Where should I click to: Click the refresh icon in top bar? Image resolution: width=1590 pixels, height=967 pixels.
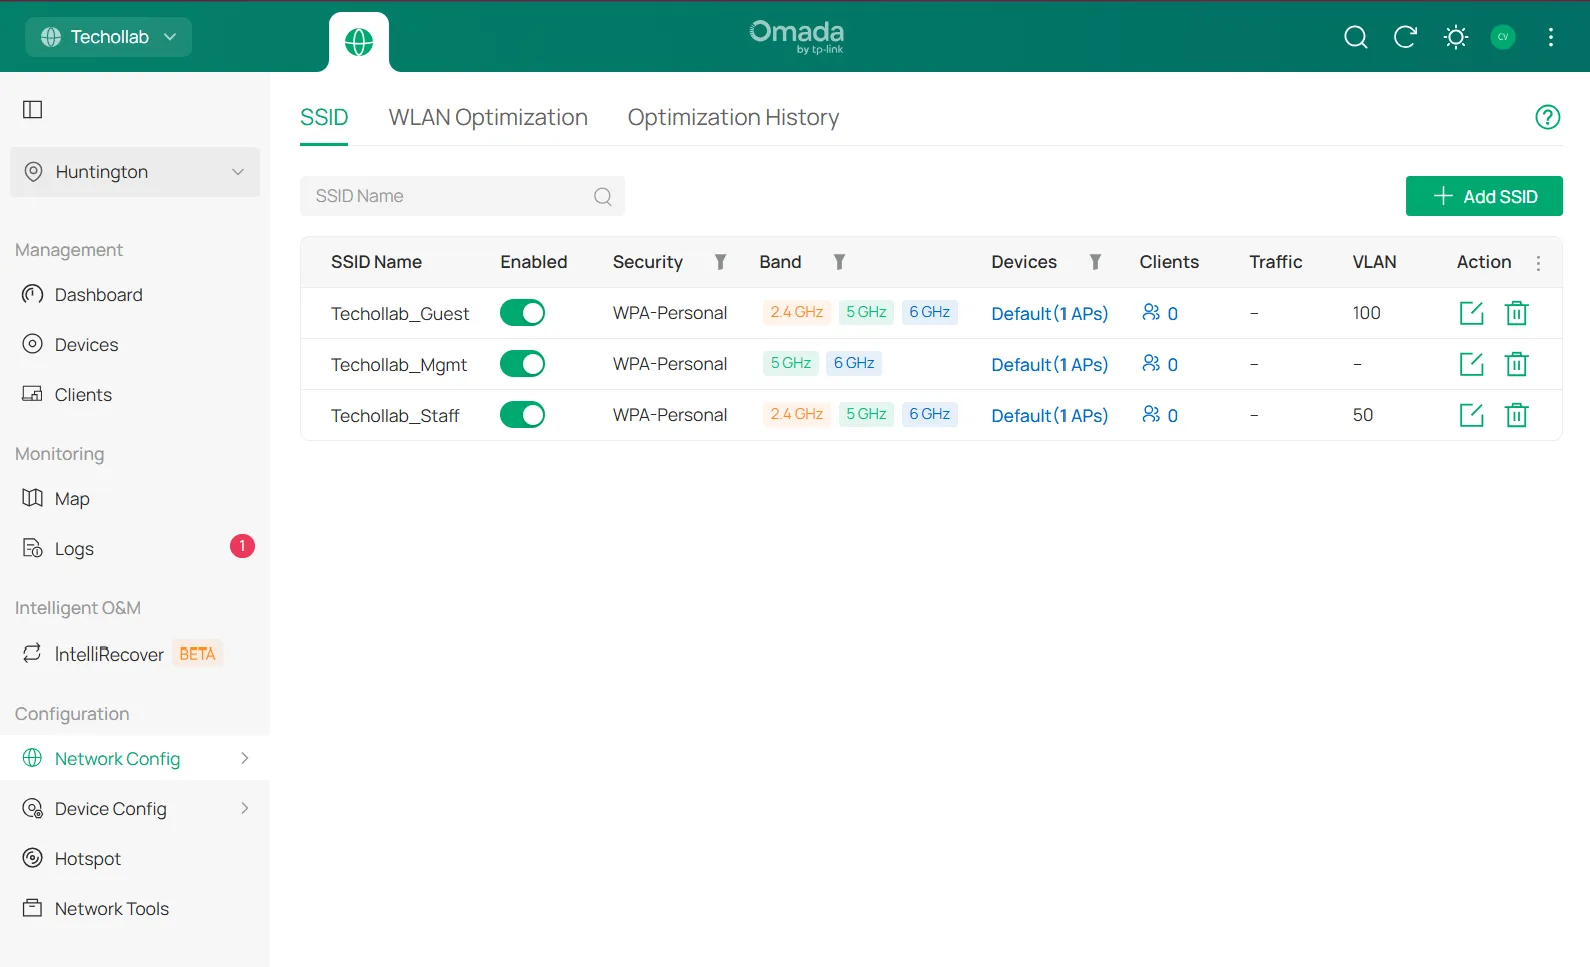[1405, 37]
